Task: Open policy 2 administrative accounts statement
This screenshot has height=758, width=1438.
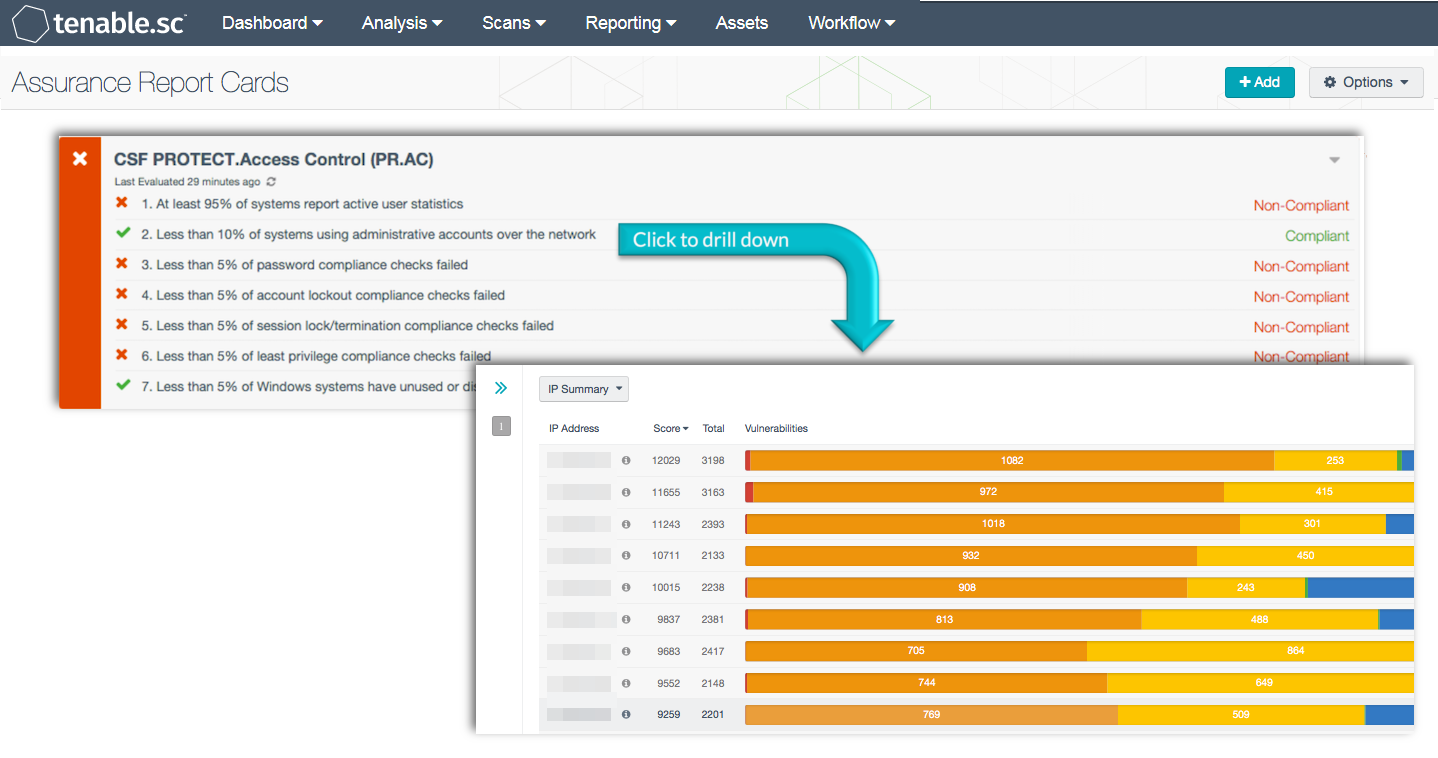Action: click(x=368, y=234)
